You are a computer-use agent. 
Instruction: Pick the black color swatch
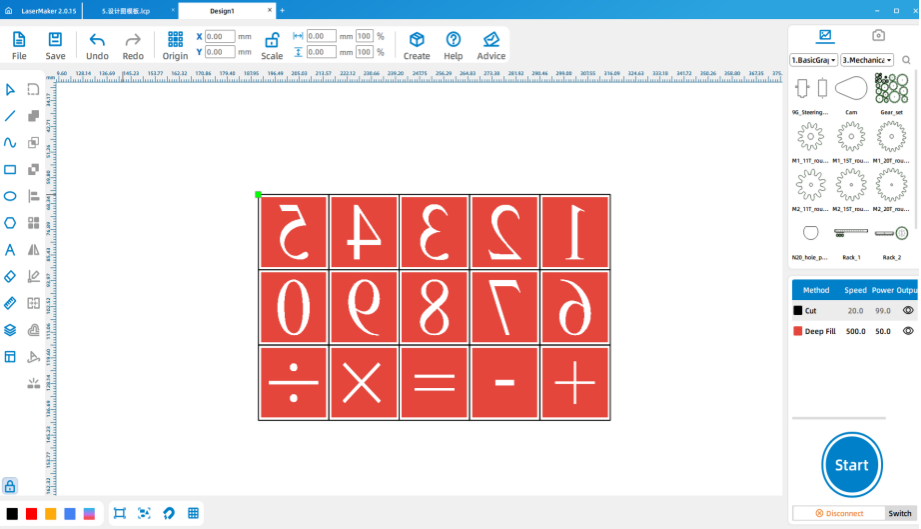pos(12,514)
